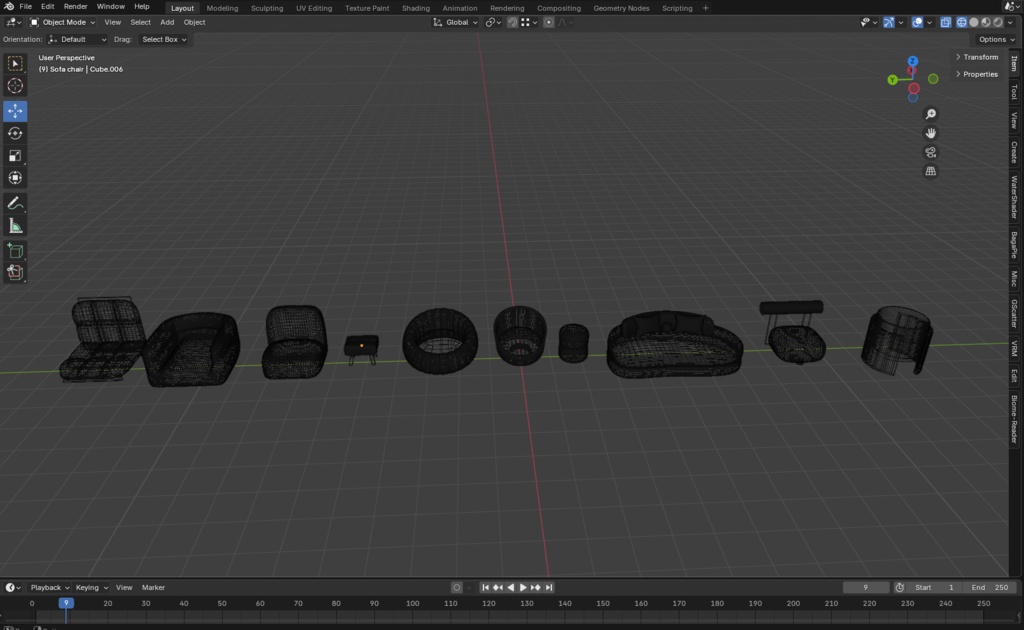Switch to the Geometry Nodes workspace tab
The height and width of the screenshot is (630, 1024).
click(x=621, y=8)
